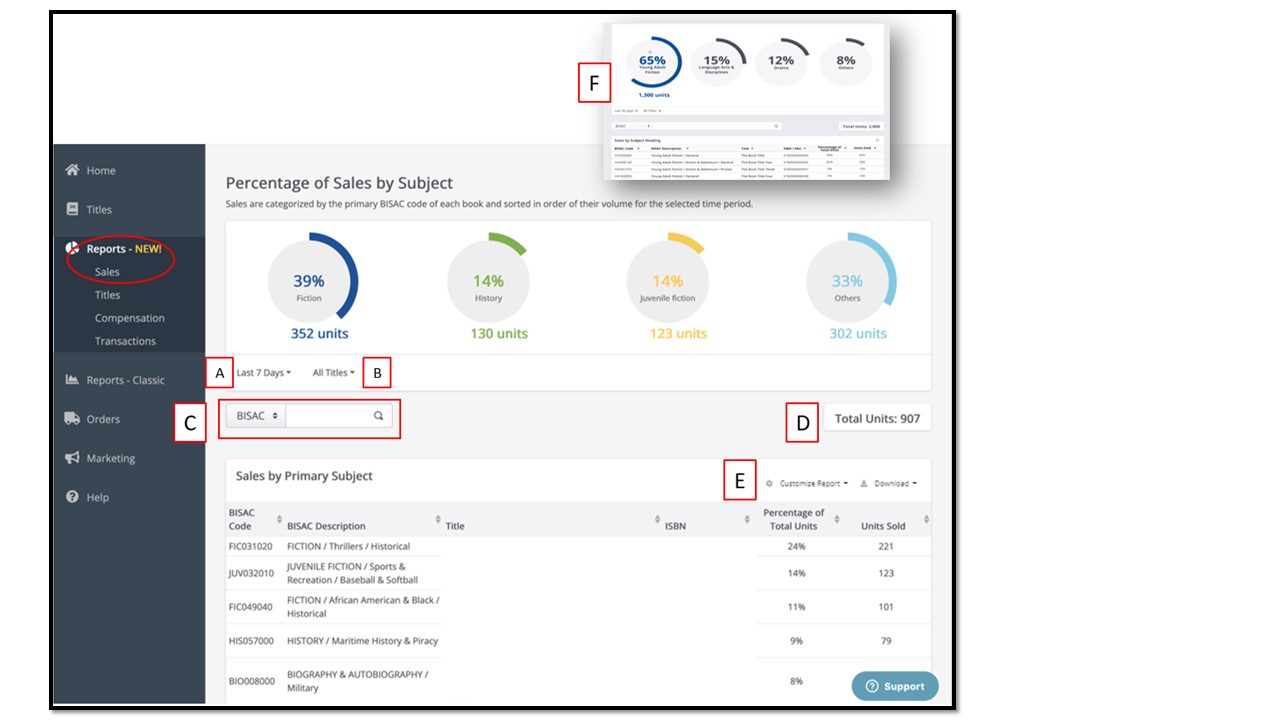Click the 221 units sold cell

click(x=885, y=546)
